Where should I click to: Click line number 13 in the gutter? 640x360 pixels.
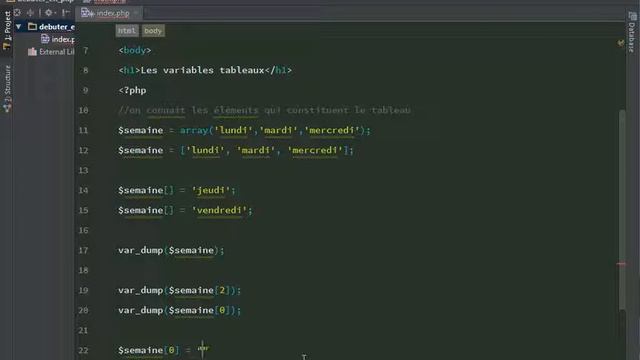[x=83, y=170]
